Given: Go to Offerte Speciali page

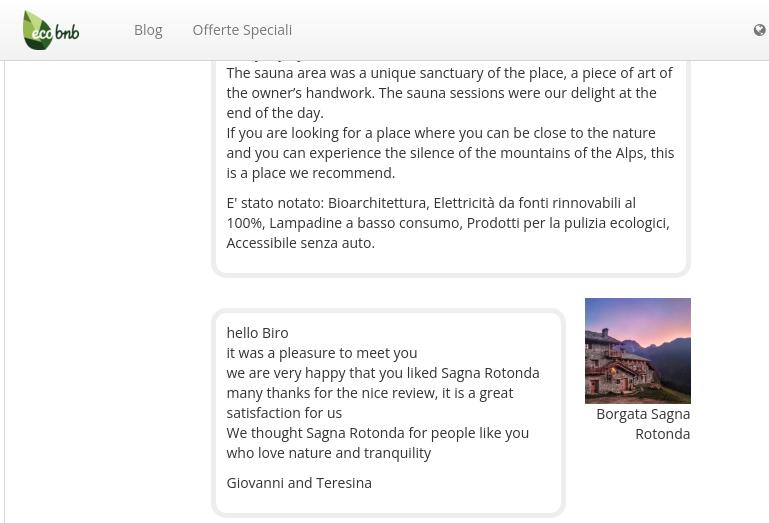Looking at the screenshot, I should [242, 30].
